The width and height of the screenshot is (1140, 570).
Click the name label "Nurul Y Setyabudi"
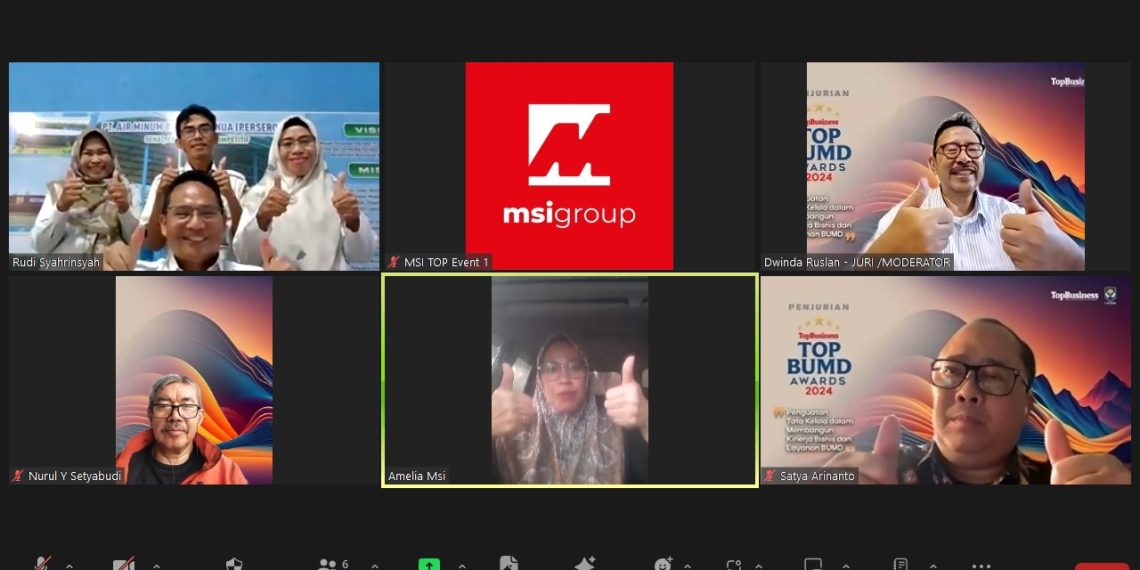point(74,476)
